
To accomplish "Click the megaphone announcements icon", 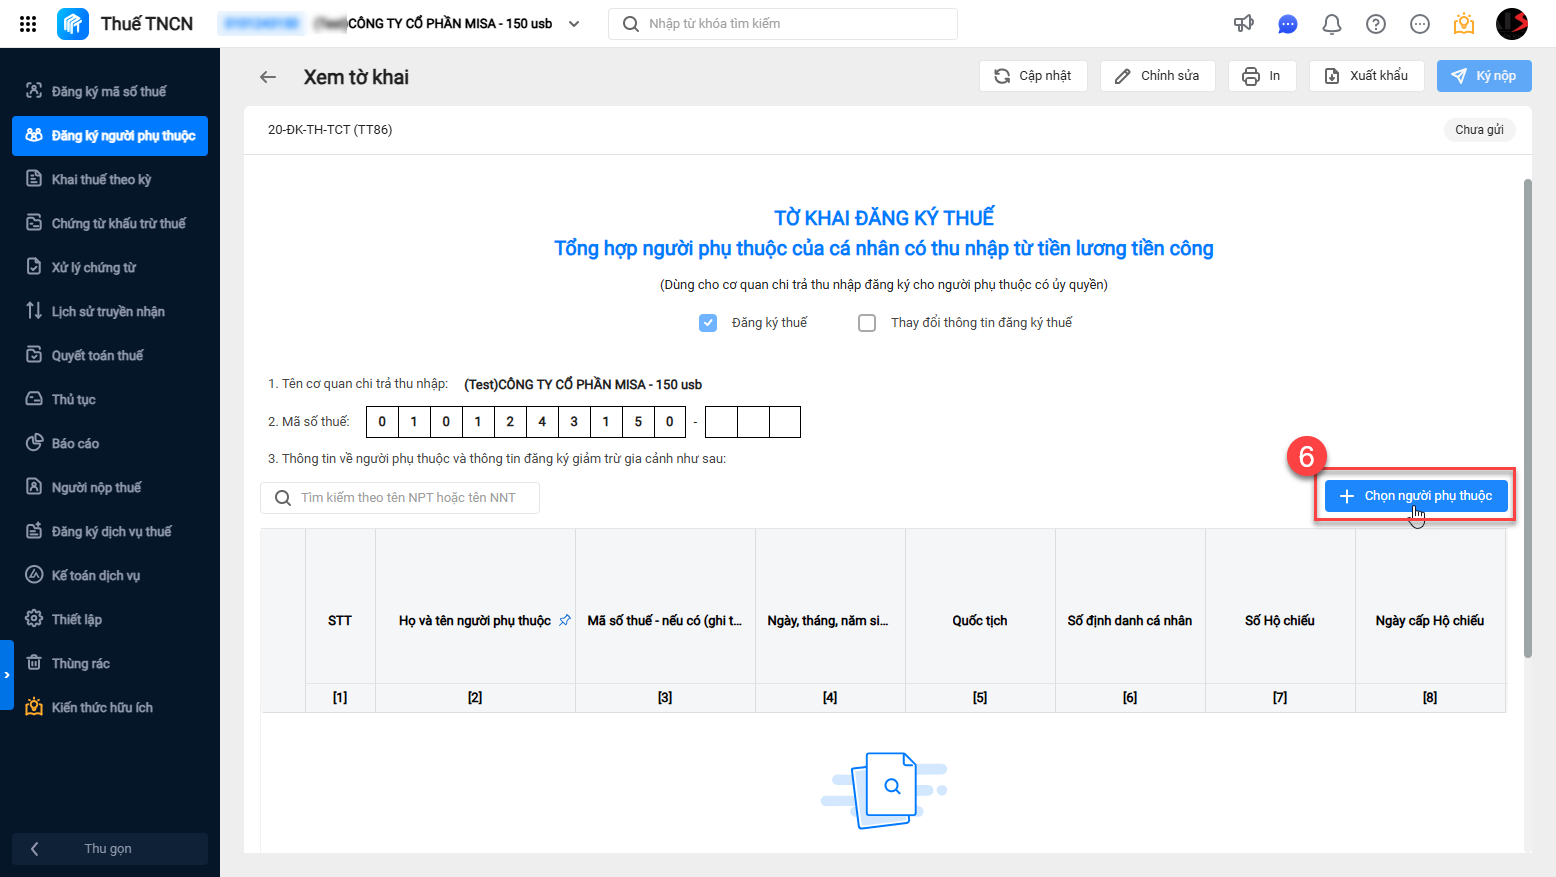I will click(1244, 24).
